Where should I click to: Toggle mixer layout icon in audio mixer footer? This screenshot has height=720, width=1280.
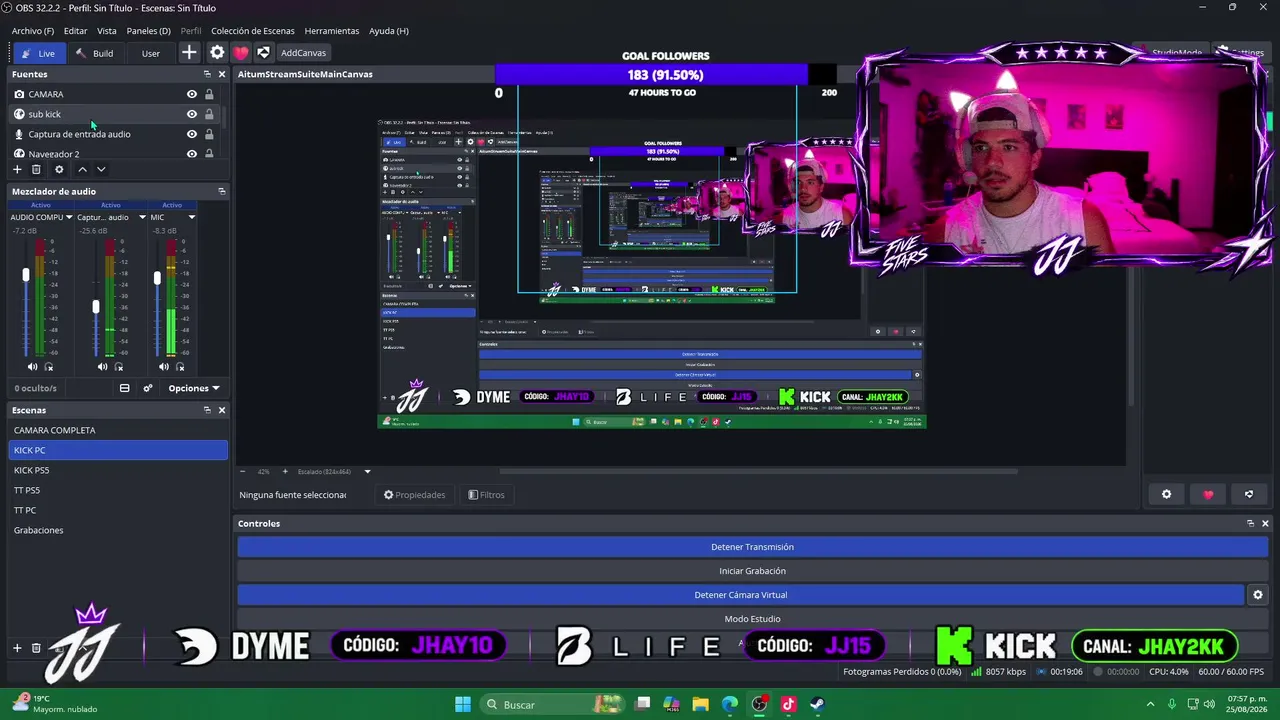(124, 388)
